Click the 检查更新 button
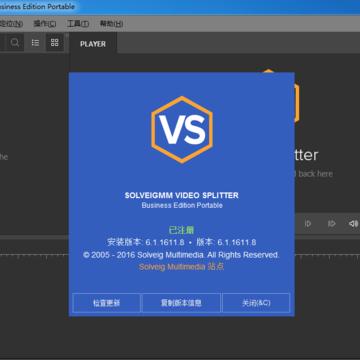 pyautogui.click(x=107, y=303)
